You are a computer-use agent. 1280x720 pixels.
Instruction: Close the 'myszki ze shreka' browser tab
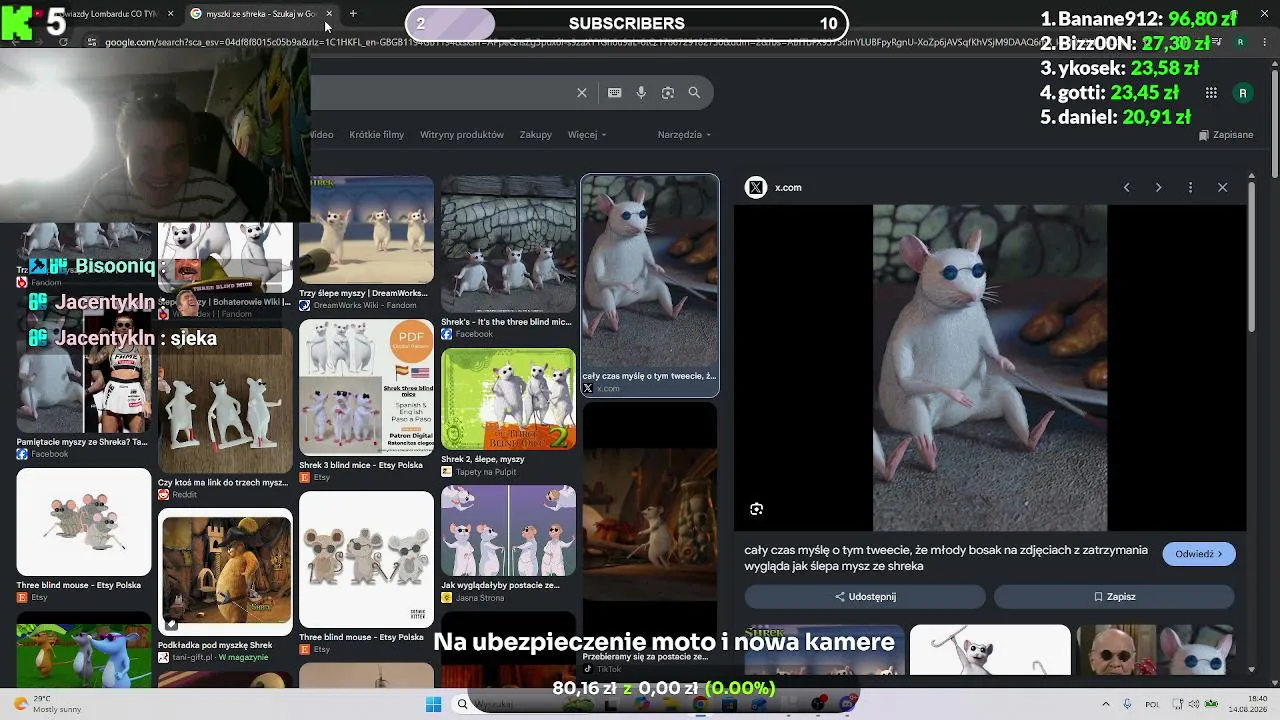[x=329, y=14]
